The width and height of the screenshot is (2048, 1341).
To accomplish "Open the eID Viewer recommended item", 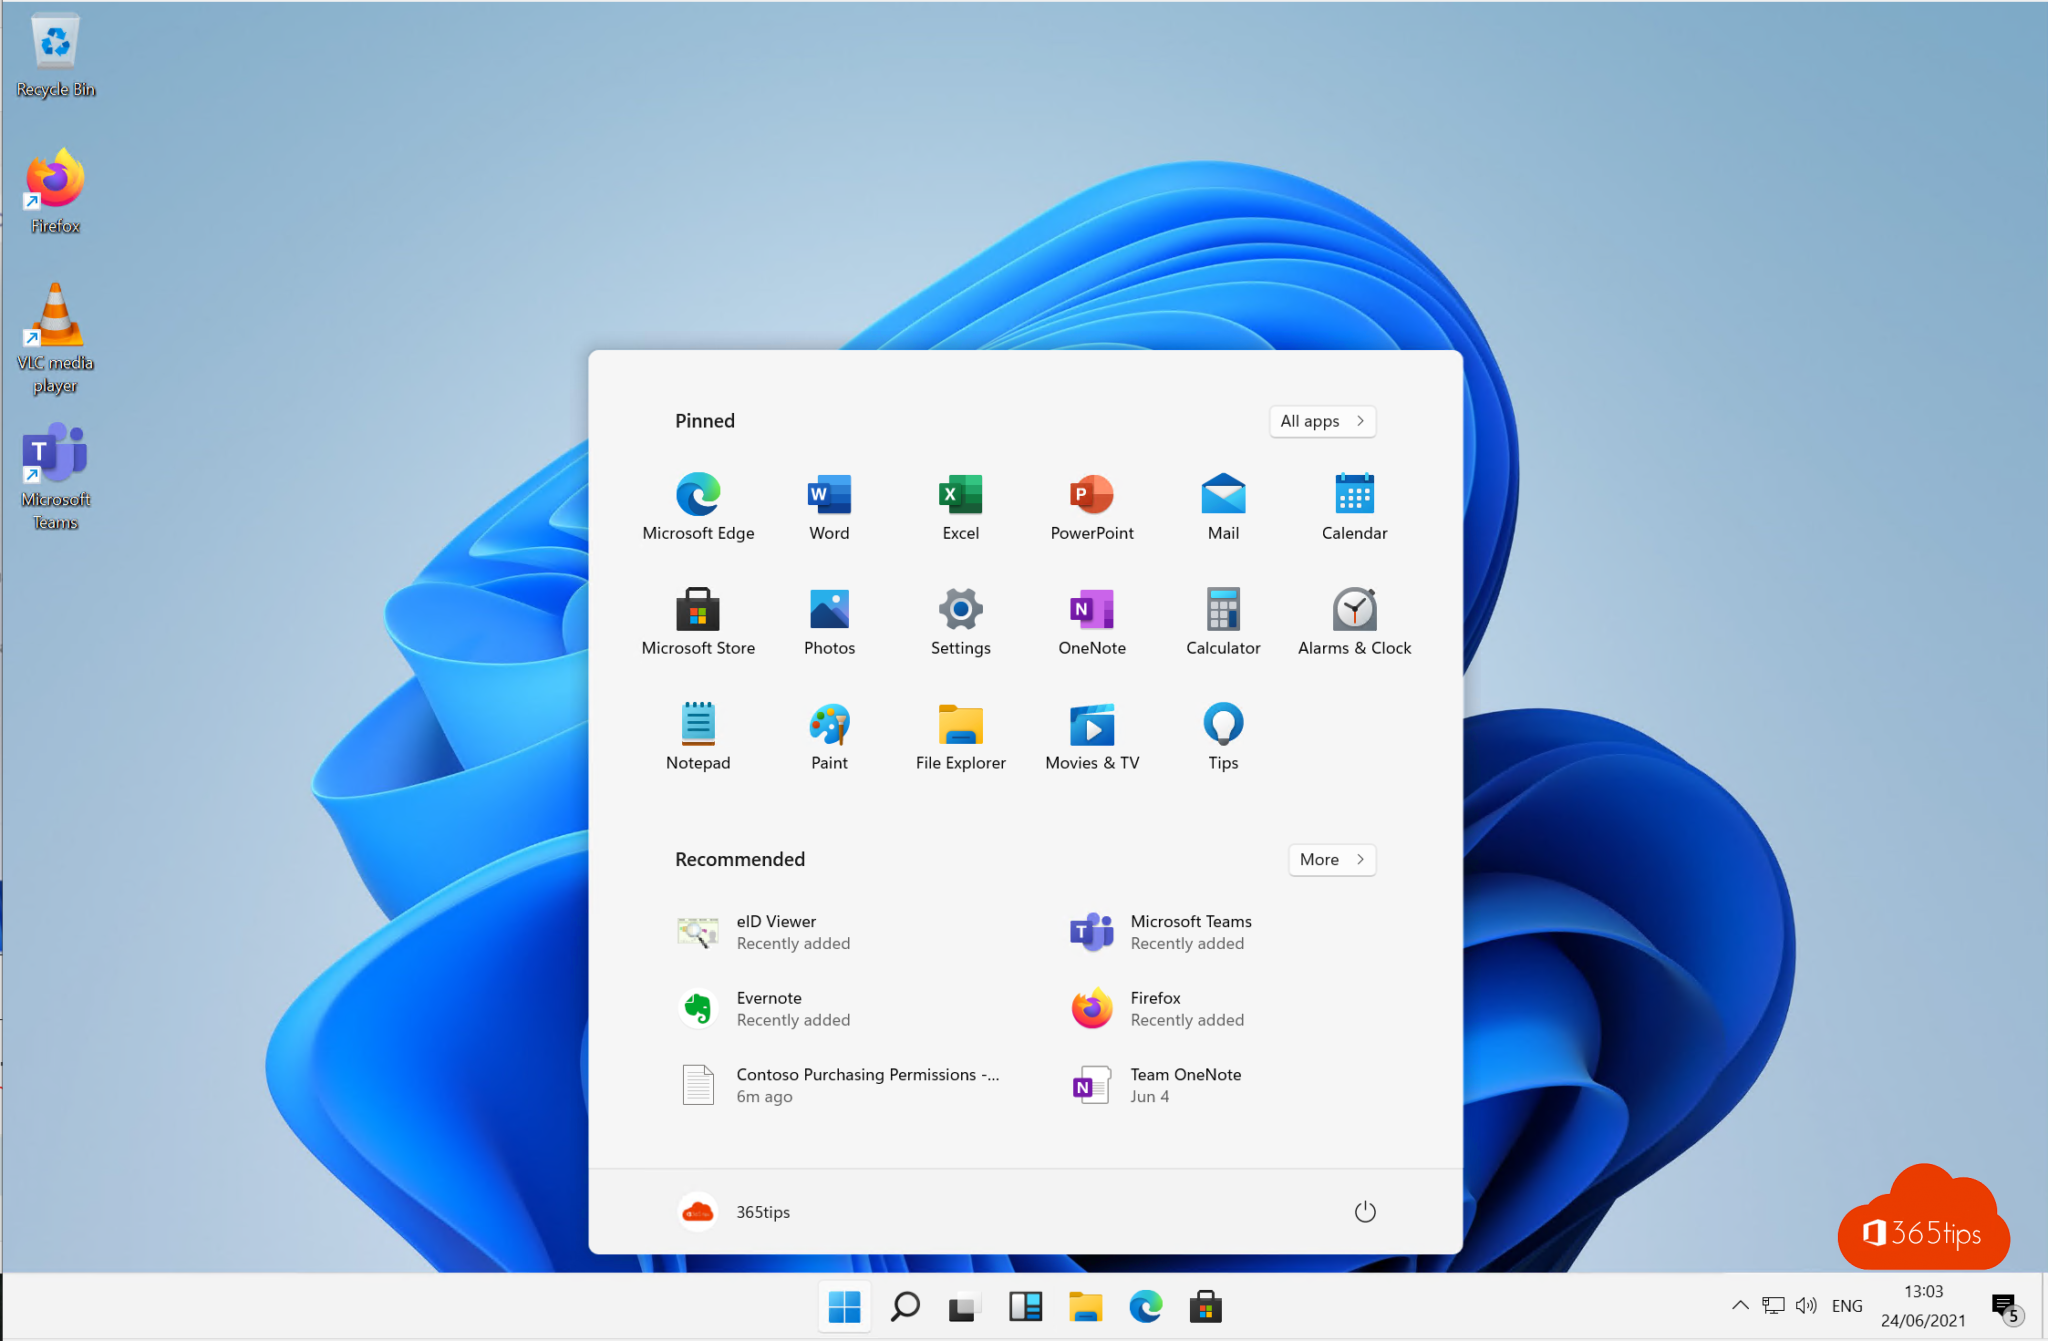I will [x=776, y=932].
